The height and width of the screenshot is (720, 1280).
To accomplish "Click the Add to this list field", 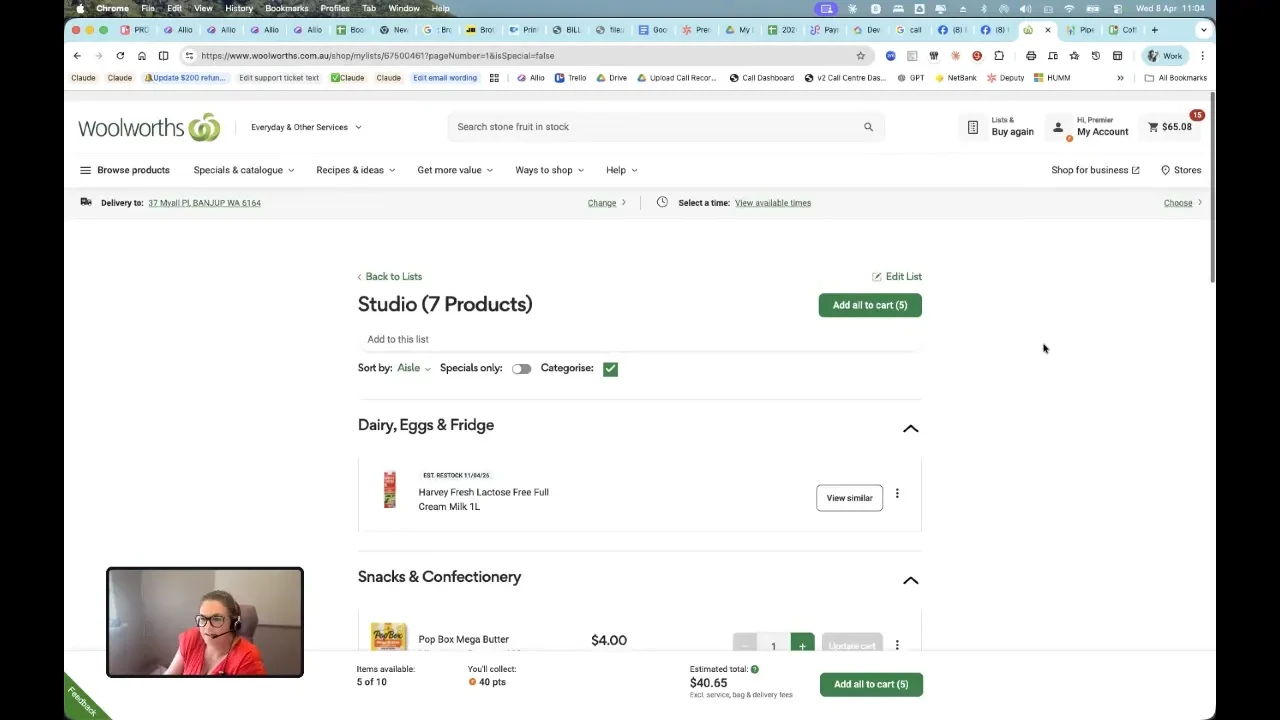I will pos(639,339).
